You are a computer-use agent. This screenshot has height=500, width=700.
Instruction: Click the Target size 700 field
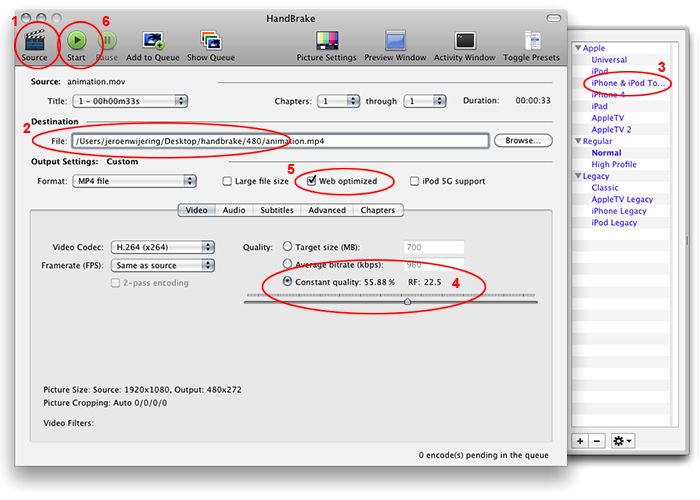coord(434,247)
